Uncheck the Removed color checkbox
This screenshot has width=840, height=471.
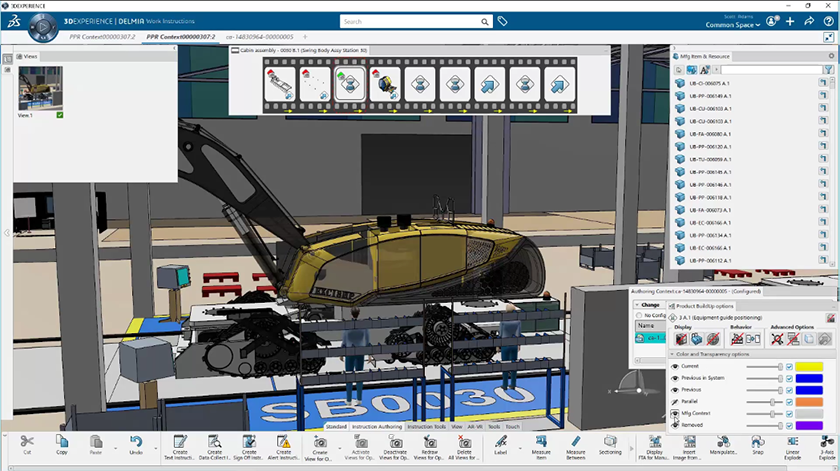pos(789,426)
